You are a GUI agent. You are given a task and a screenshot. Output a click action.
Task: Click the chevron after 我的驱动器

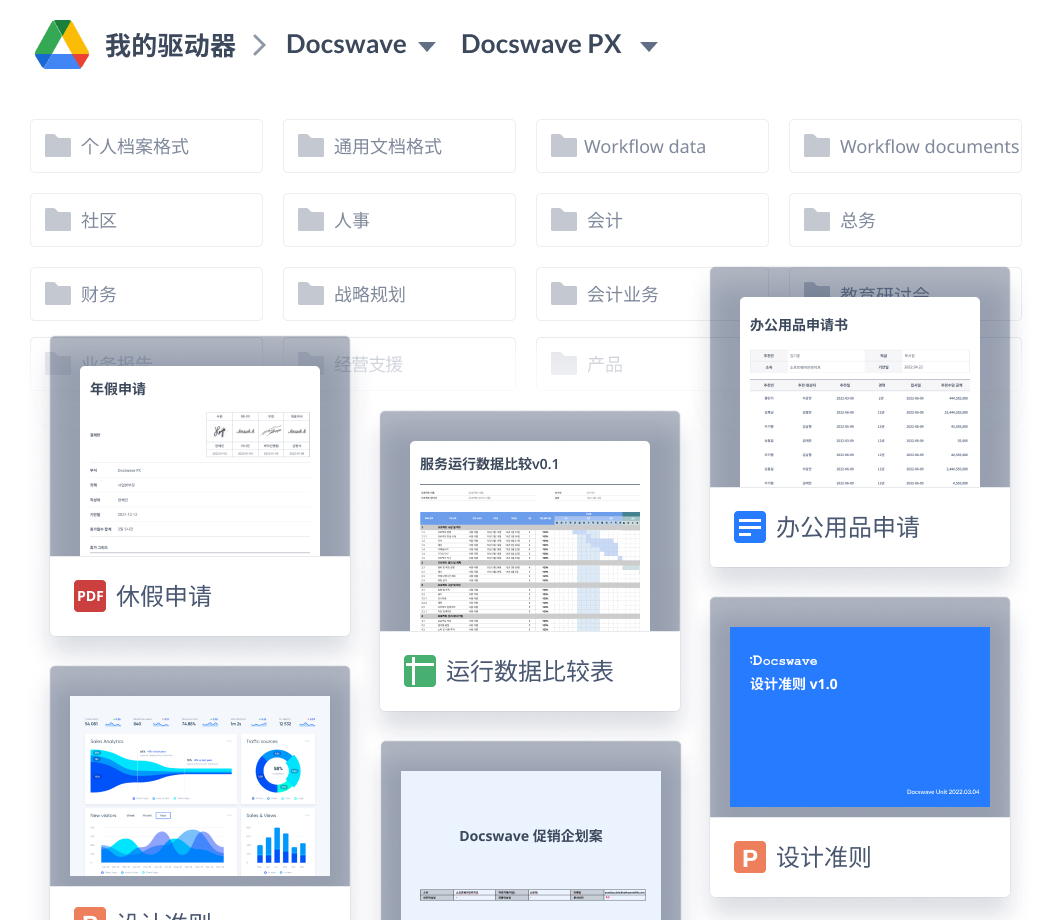tap(260, 45)
